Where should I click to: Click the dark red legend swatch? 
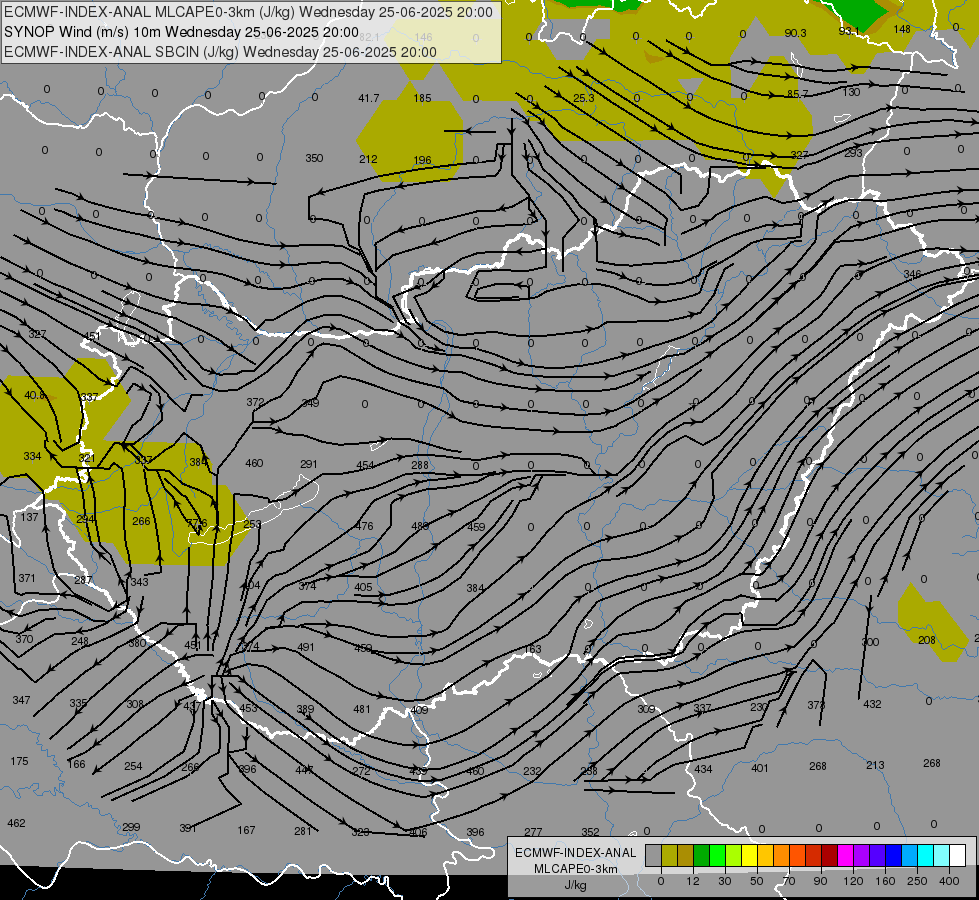[x=830, y=856]
